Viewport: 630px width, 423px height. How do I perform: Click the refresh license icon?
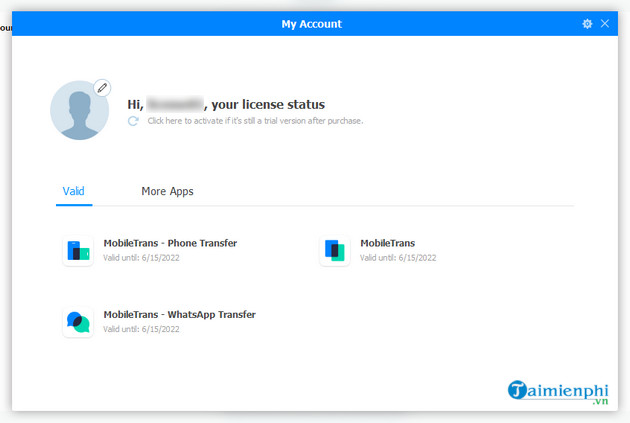pyautogui.click(x=133, y=121)
